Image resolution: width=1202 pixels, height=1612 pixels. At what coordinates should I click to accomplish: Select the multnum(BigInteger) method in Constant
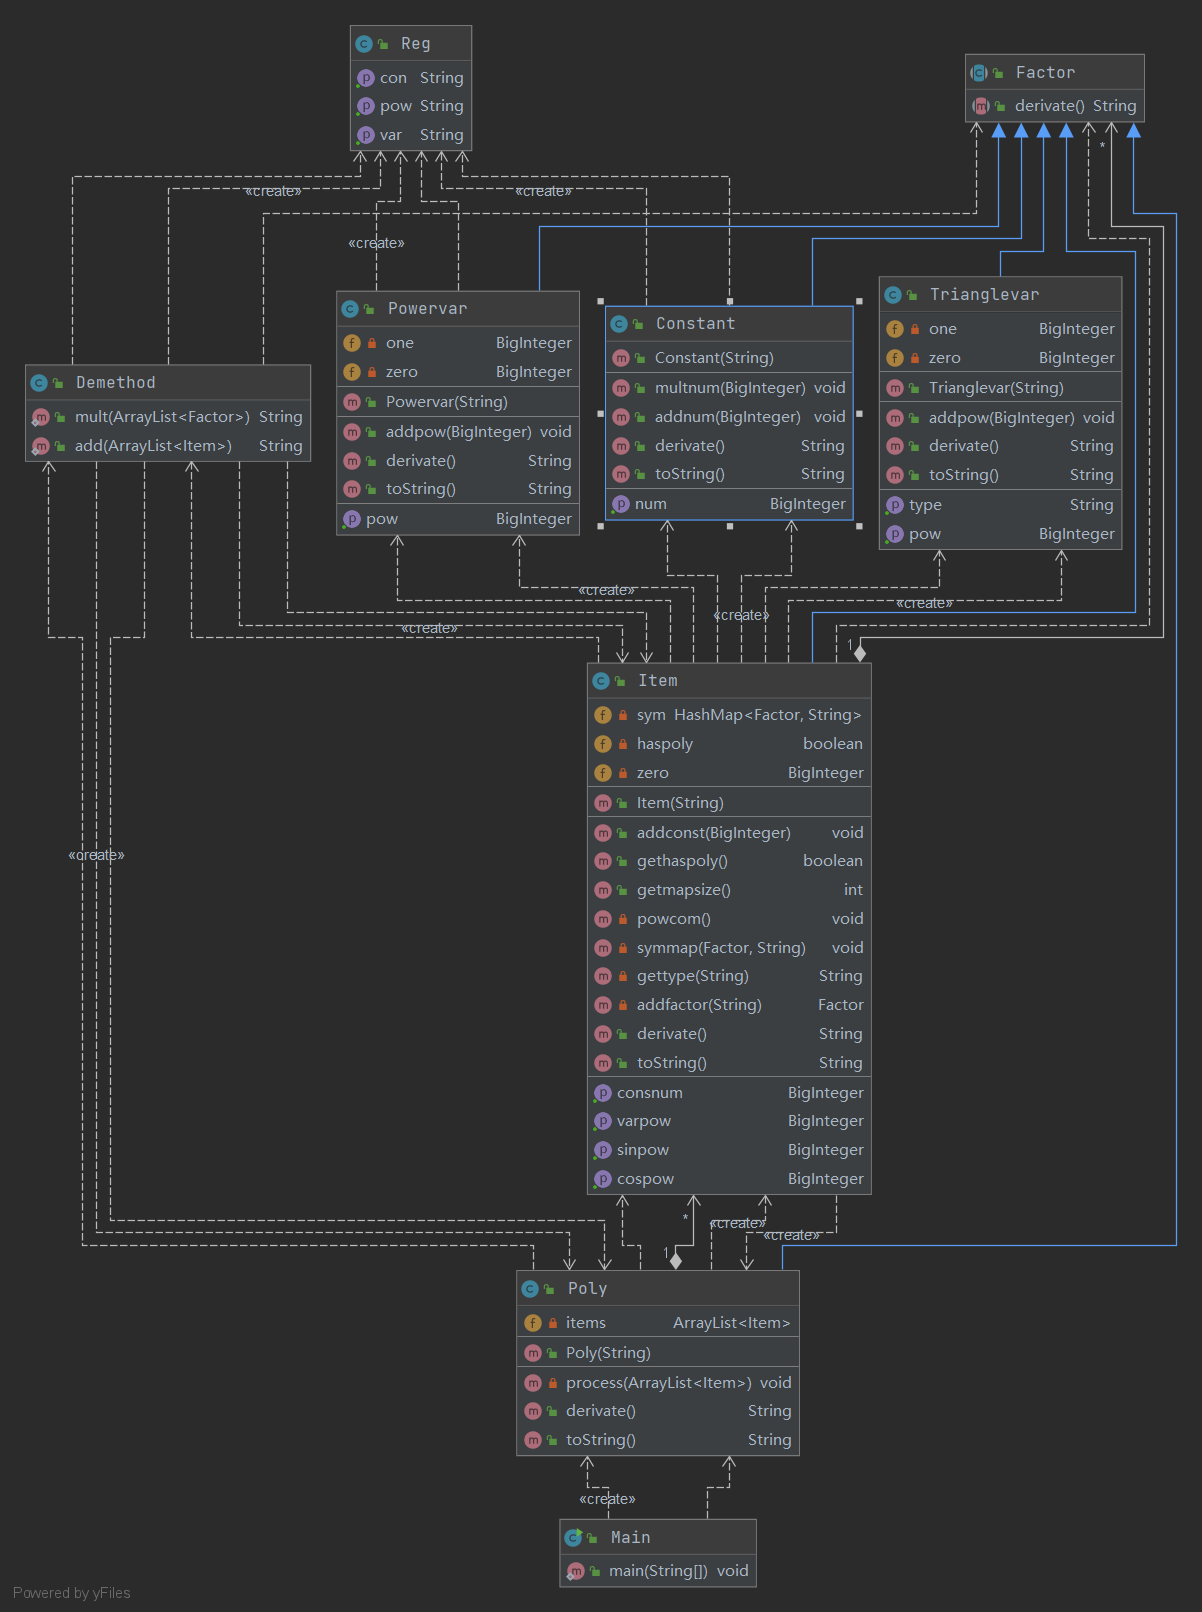pyautogui.click(x=729, y=388)
